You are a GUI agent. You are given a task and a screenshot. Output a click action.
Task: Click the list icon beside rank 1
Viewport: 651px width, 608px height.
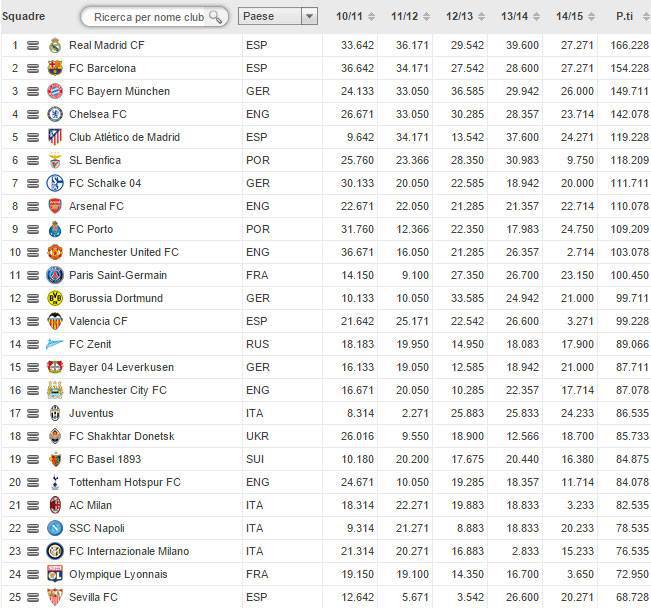(x=33, y=45)
